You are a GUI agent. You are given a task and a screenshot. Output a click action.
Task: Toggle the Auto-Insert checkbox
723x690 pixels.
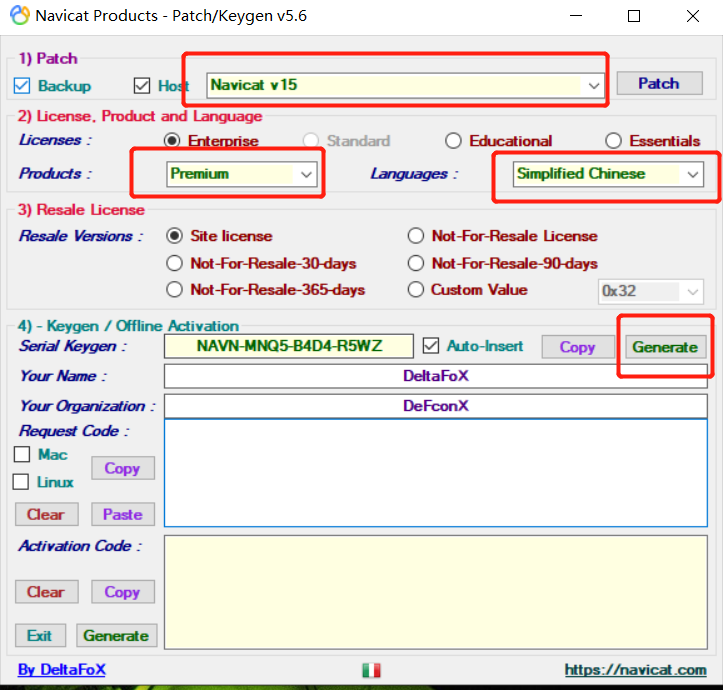click(x=431, y=346)
